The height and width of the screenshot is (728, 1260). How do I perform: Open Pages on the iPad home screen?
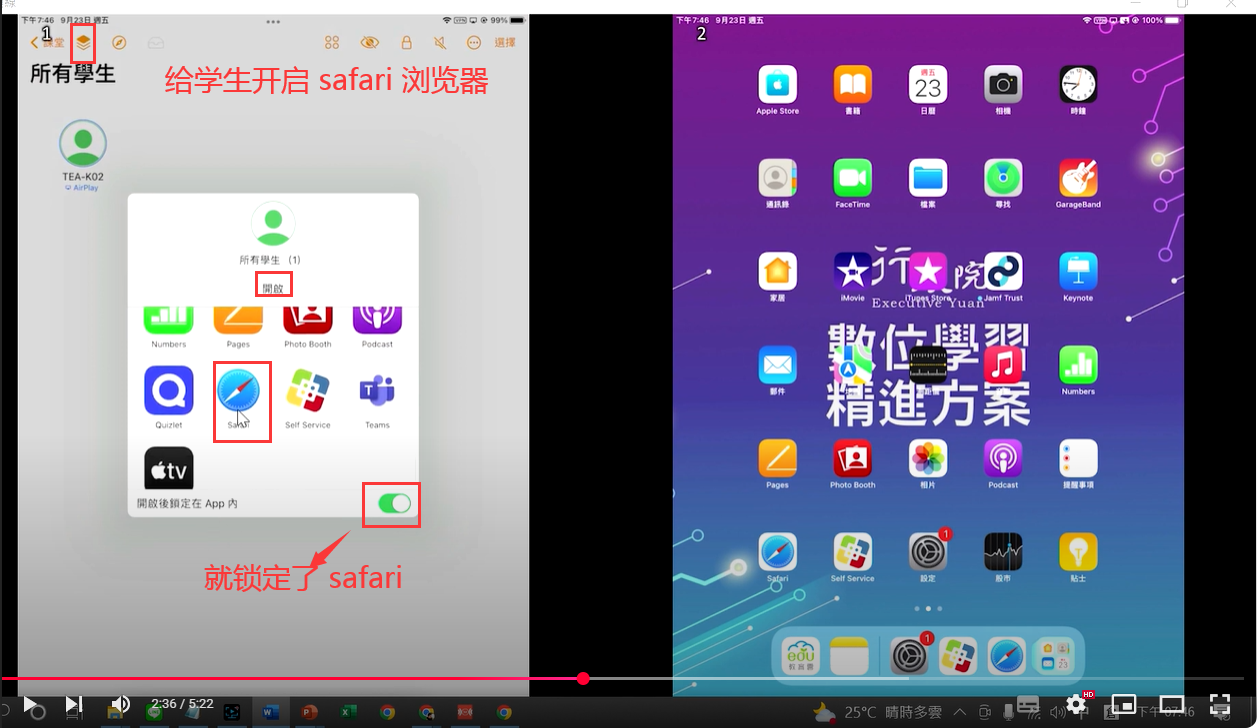(x=777, y=458)
